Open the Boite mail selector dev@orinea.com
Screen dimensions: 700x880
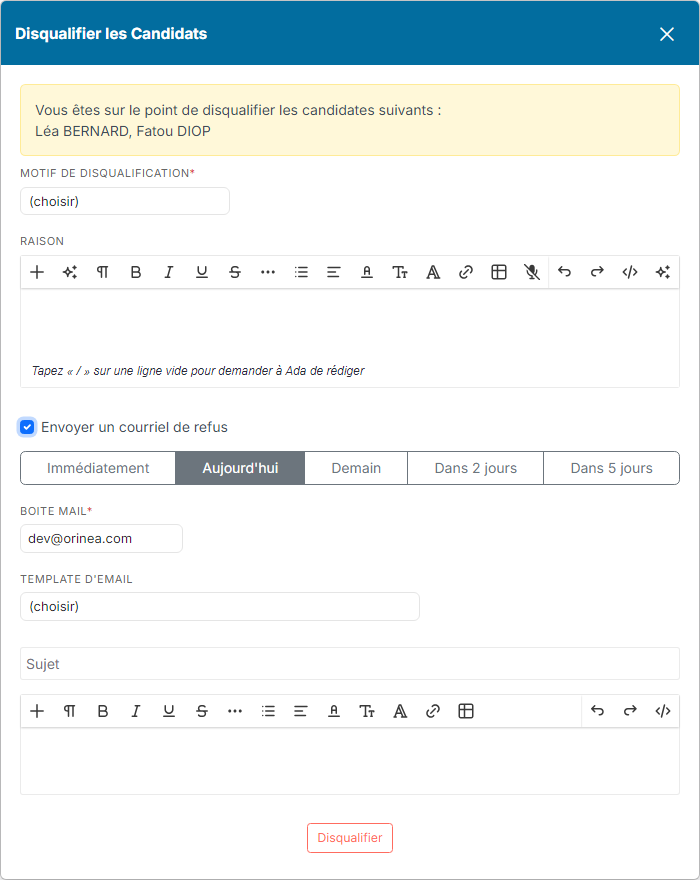tap(102, 539)
